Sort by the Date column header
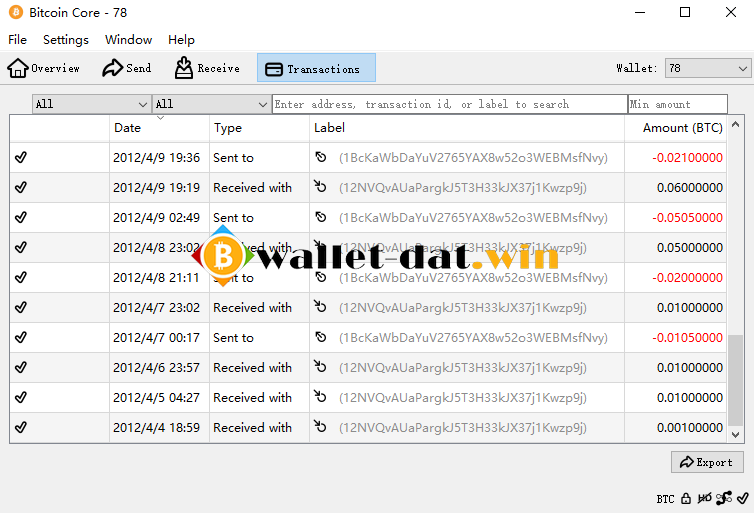754x513 pixels. pyautogui.click(x=159, y=128)
